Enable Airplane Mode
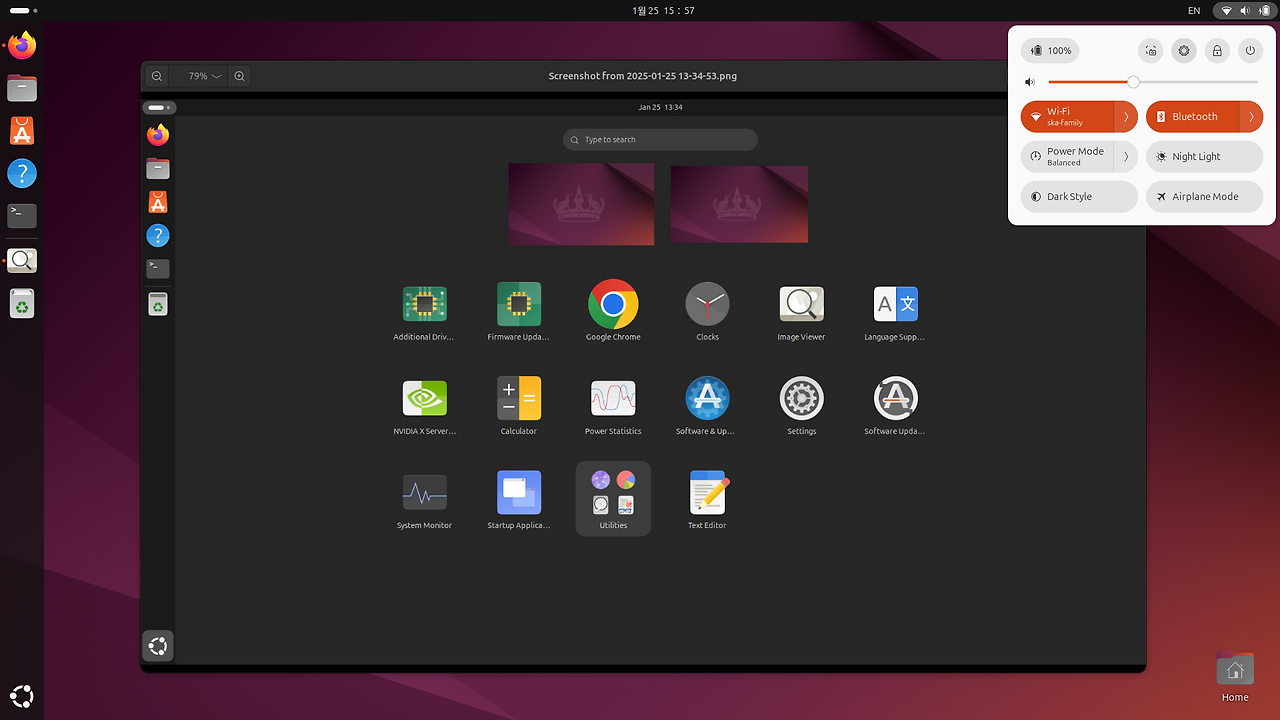 point(1204,196)
